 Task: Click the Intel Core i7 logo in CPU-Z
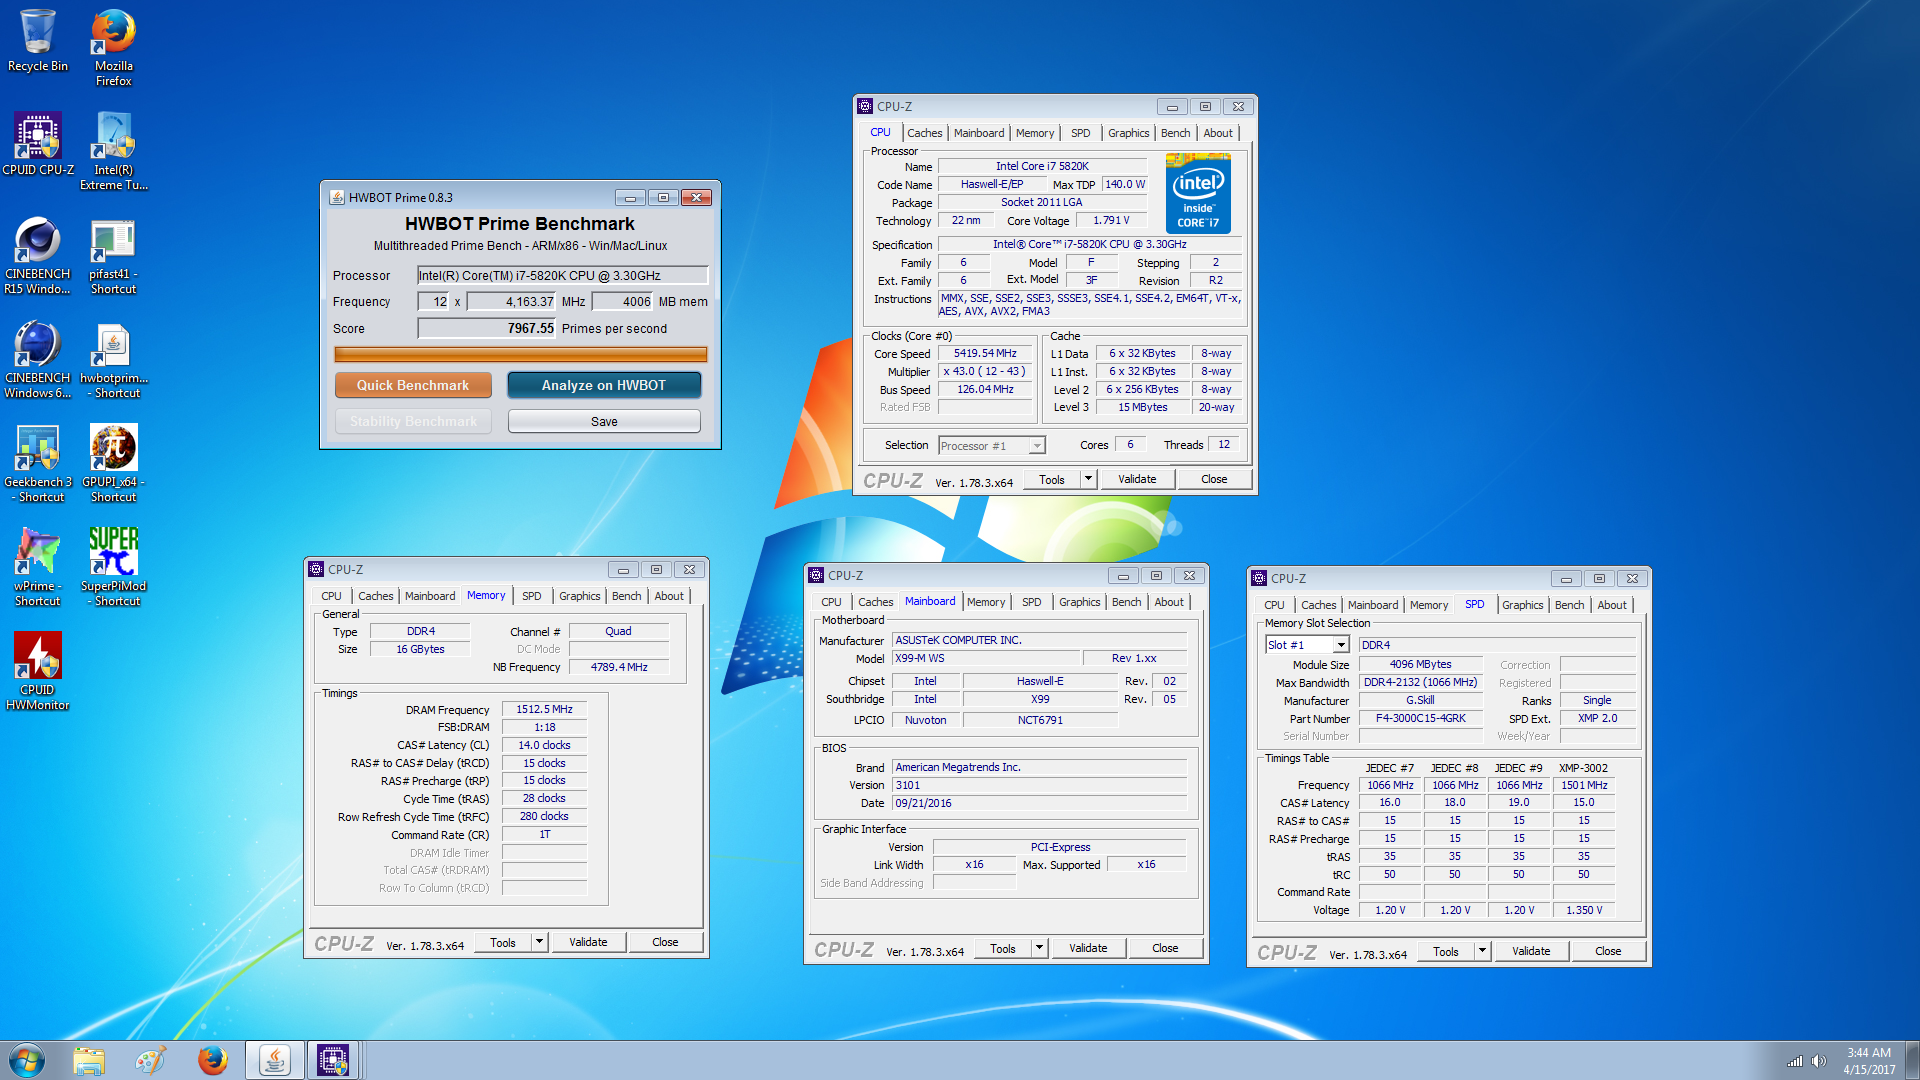click(x=1198, y=194)
